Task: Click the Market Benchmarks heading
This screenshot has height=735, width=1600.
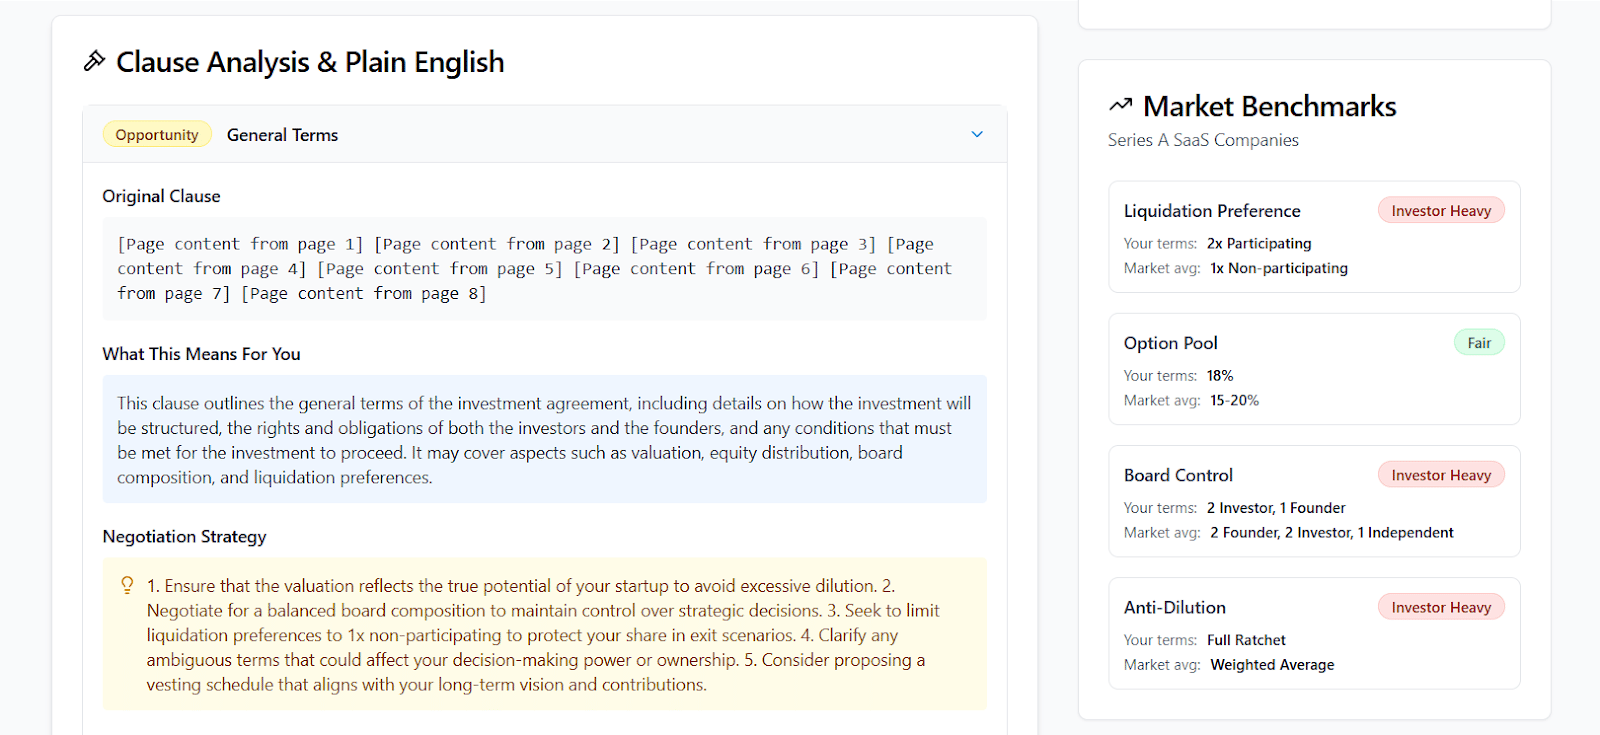Action: coord(1269,106)
